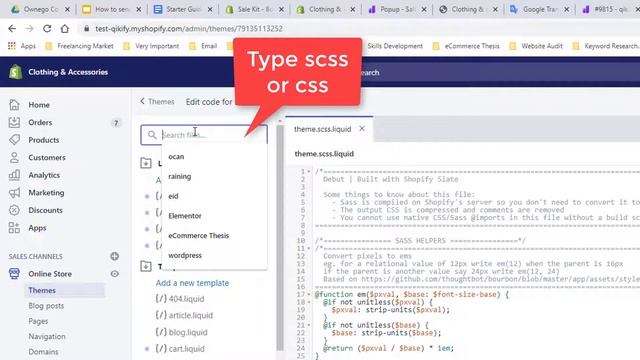Viewport: 640px width, 360px height.
Task: Click the Orders count badge 7
Action: click(x=116, y=122)
